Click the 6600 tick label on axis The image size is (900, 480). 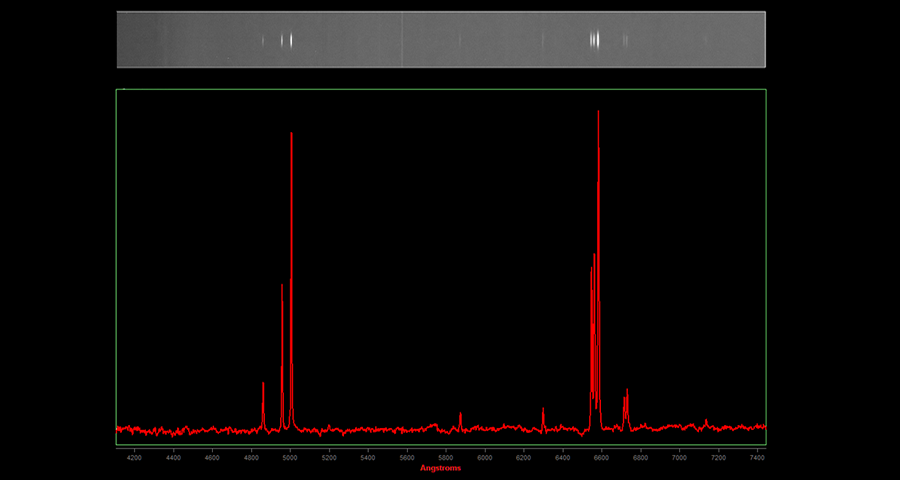601,456
